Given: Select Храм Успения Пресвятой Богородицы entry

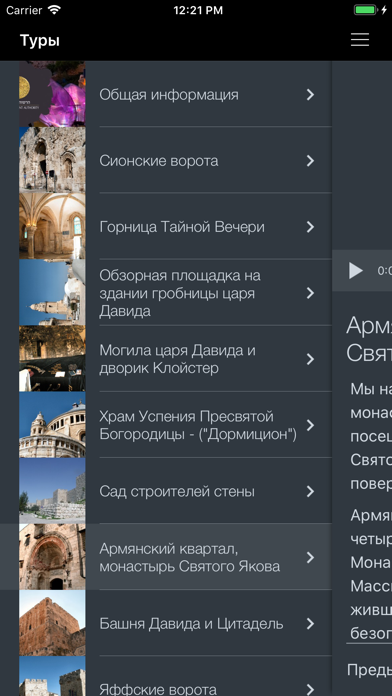Looking at the screenshot, I should tap(175, 425).
